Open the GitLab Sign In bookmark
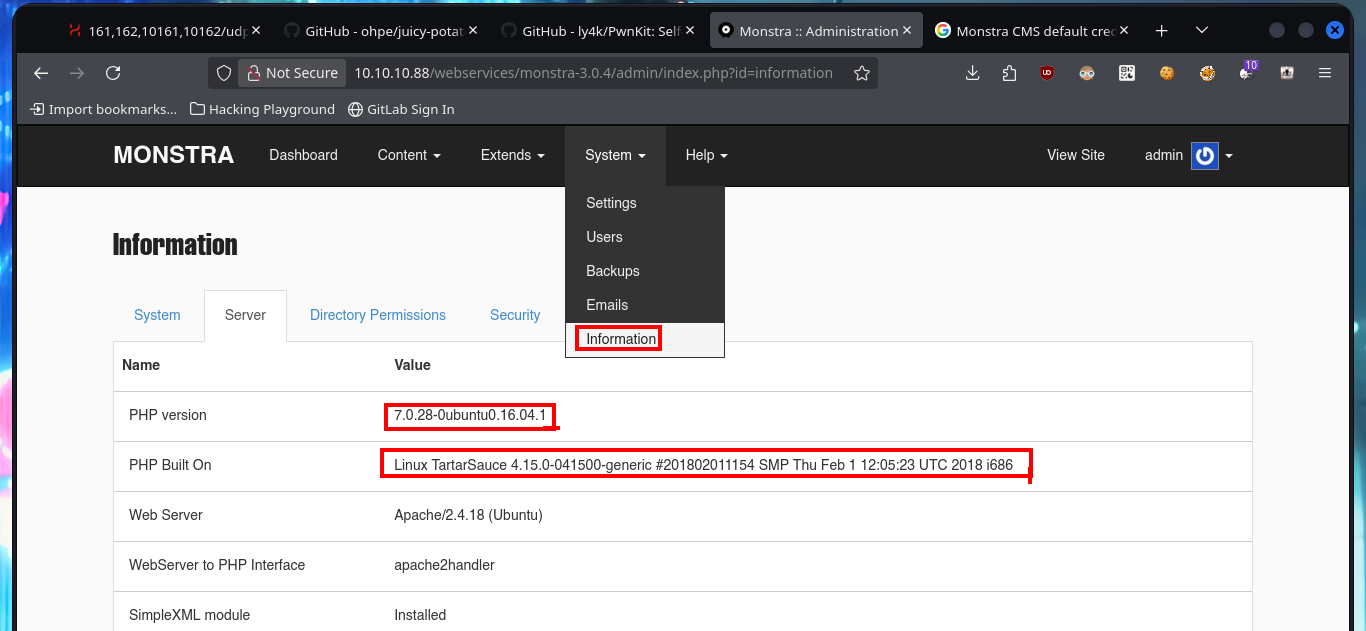The image size is (1366, 631). point(401,109)
